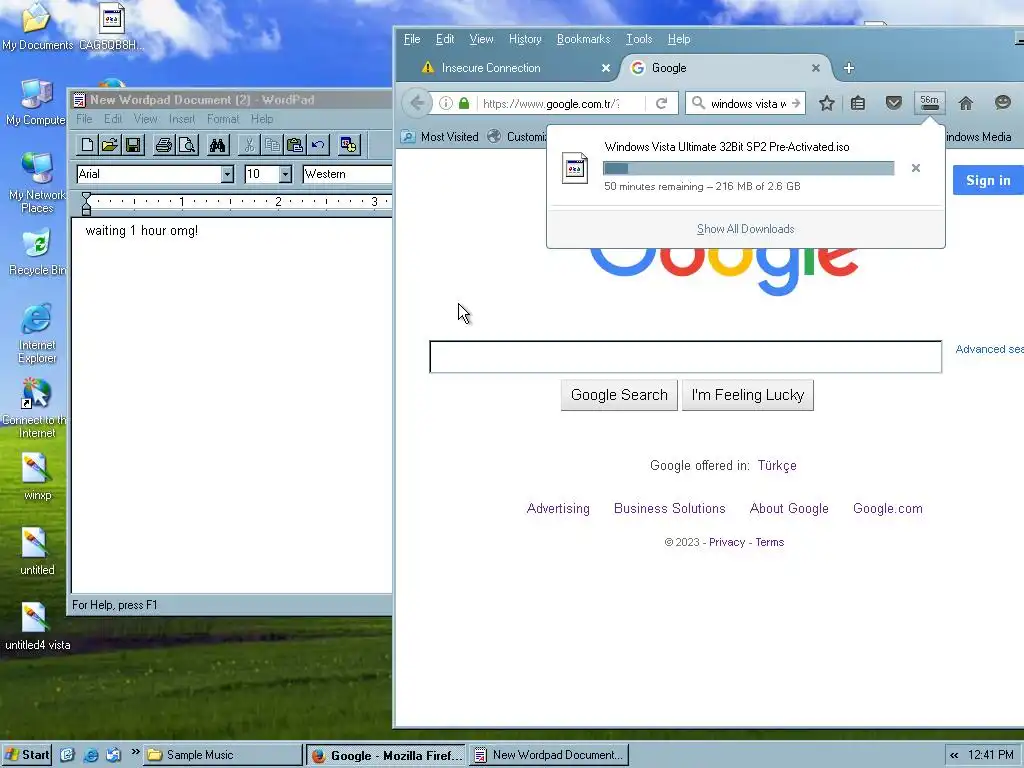
Task: Click the smiley face icon in Firefox
Action: click(1002, 103)
